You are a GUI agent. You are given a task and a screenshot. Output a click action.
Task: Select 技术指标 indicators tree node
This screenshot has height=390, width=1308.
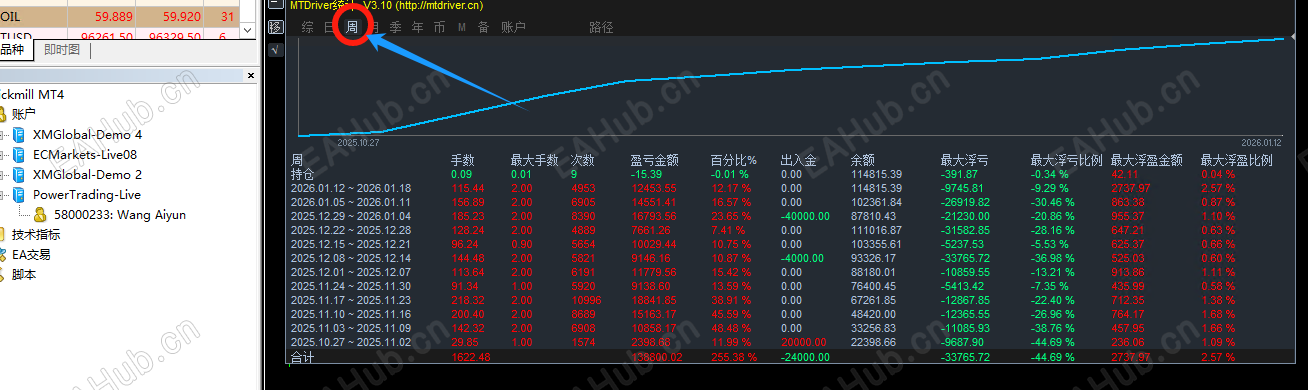point(36,234)
